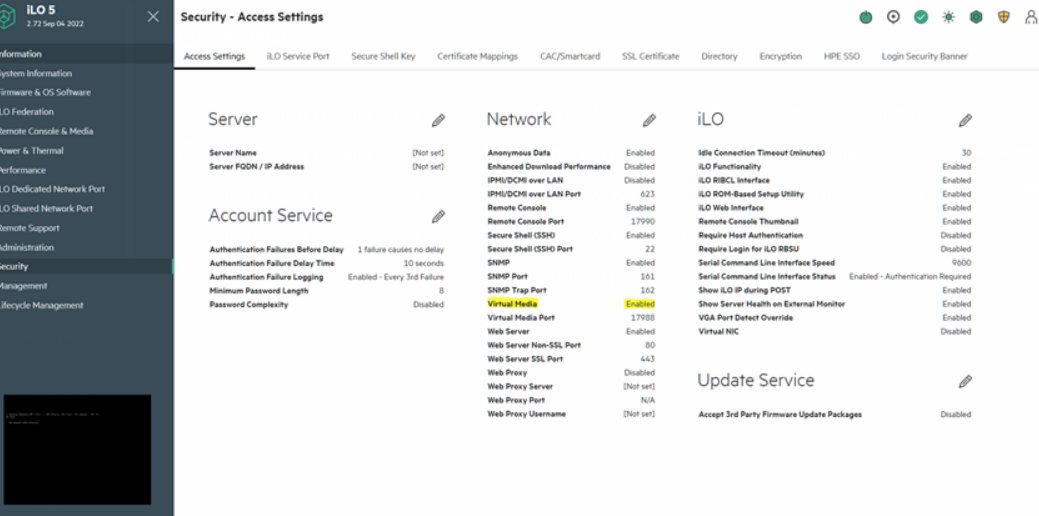Click the Anonymous Data setting label
The width and height of the screenshot is (1039, 516).
519,153
